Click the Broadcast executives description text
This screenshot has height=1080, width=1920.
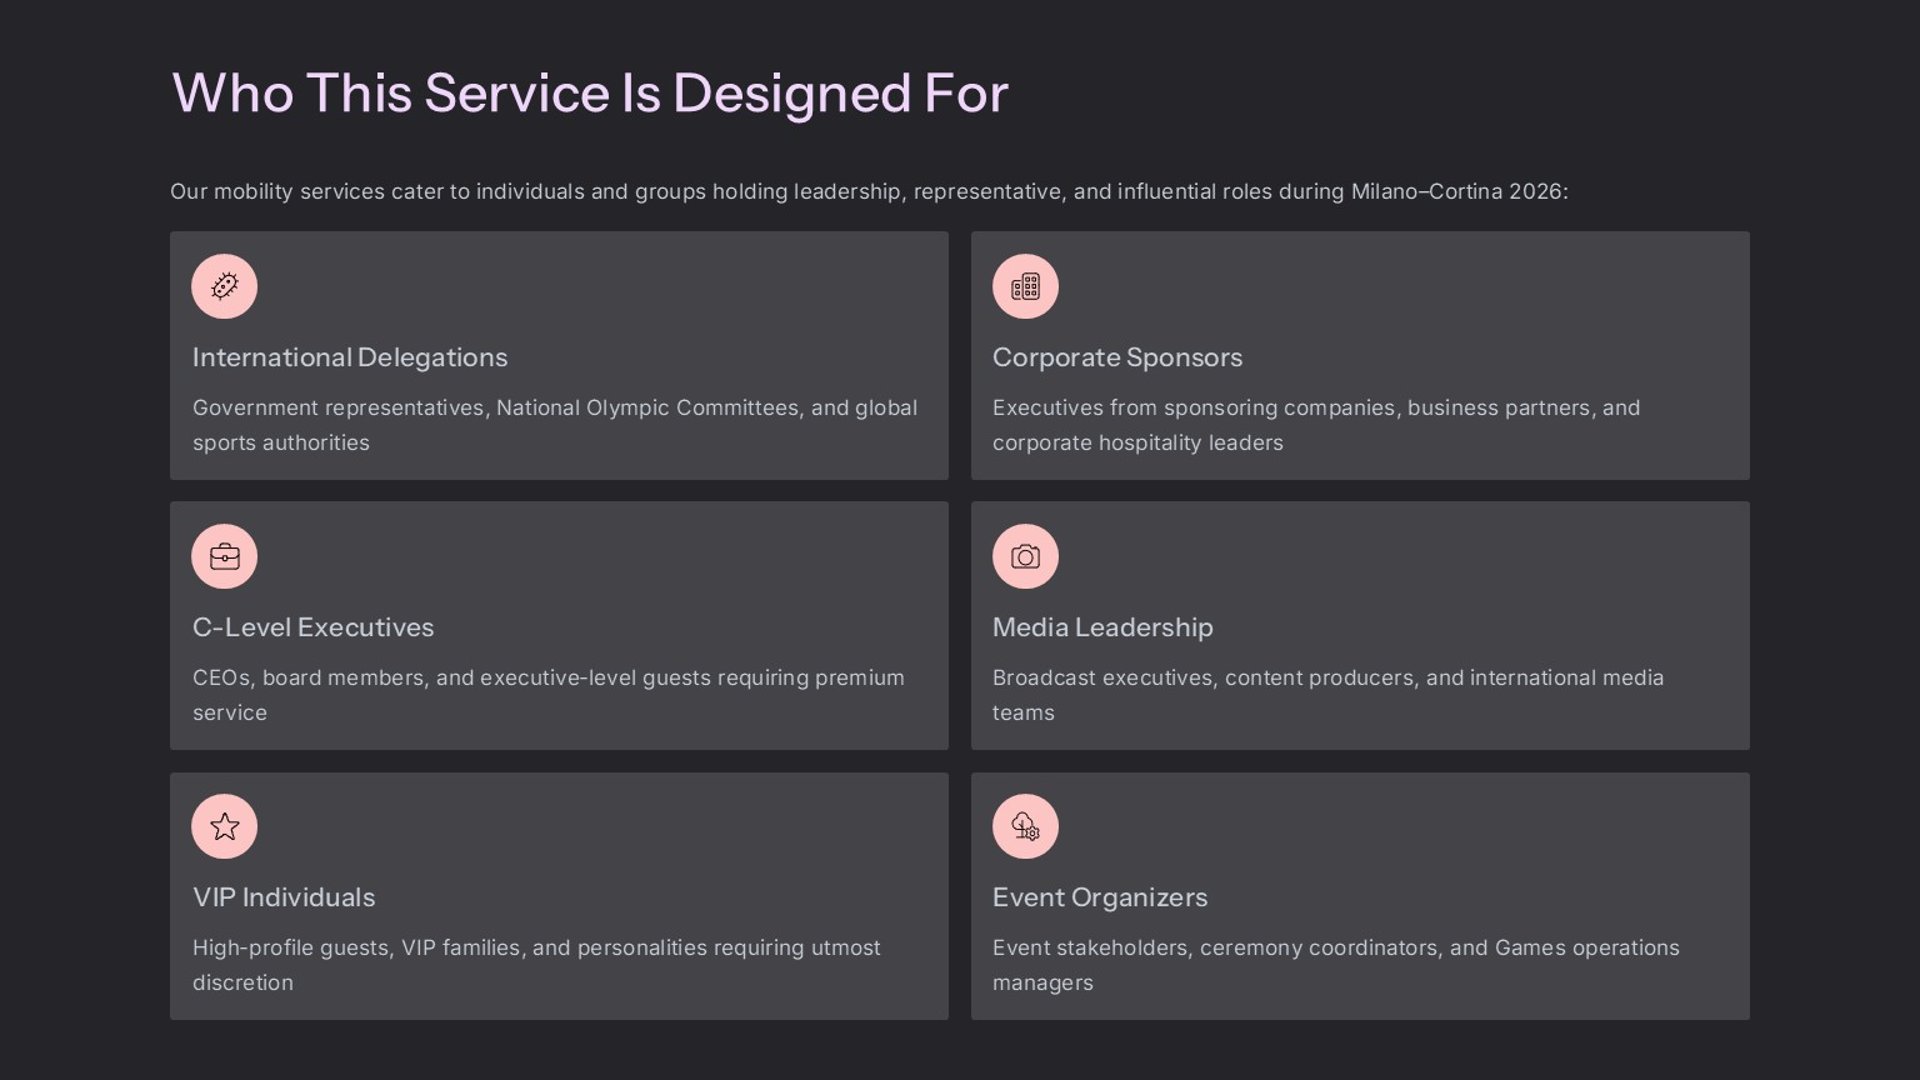(x=1327, y=695)
